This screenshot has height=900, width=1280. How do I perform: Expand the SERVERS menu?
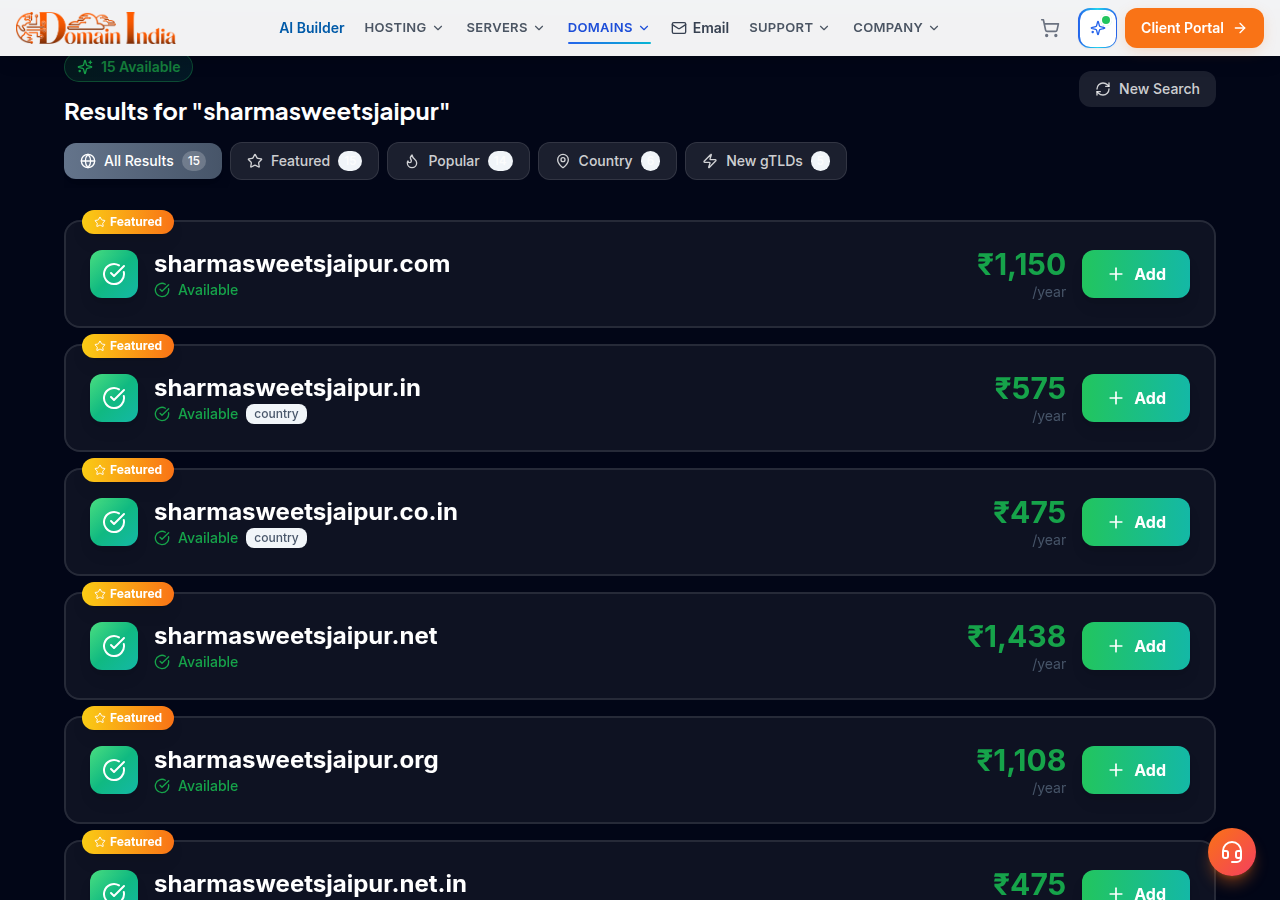coord(505,28)
